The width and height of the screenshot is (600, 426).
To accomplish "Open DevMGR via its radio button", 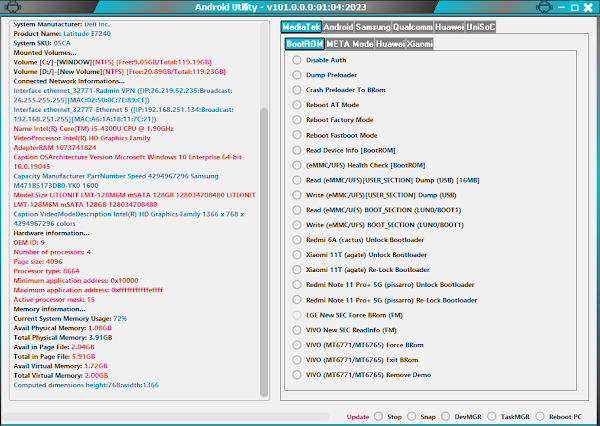I will pyautogui.click(x=445, y=416).
